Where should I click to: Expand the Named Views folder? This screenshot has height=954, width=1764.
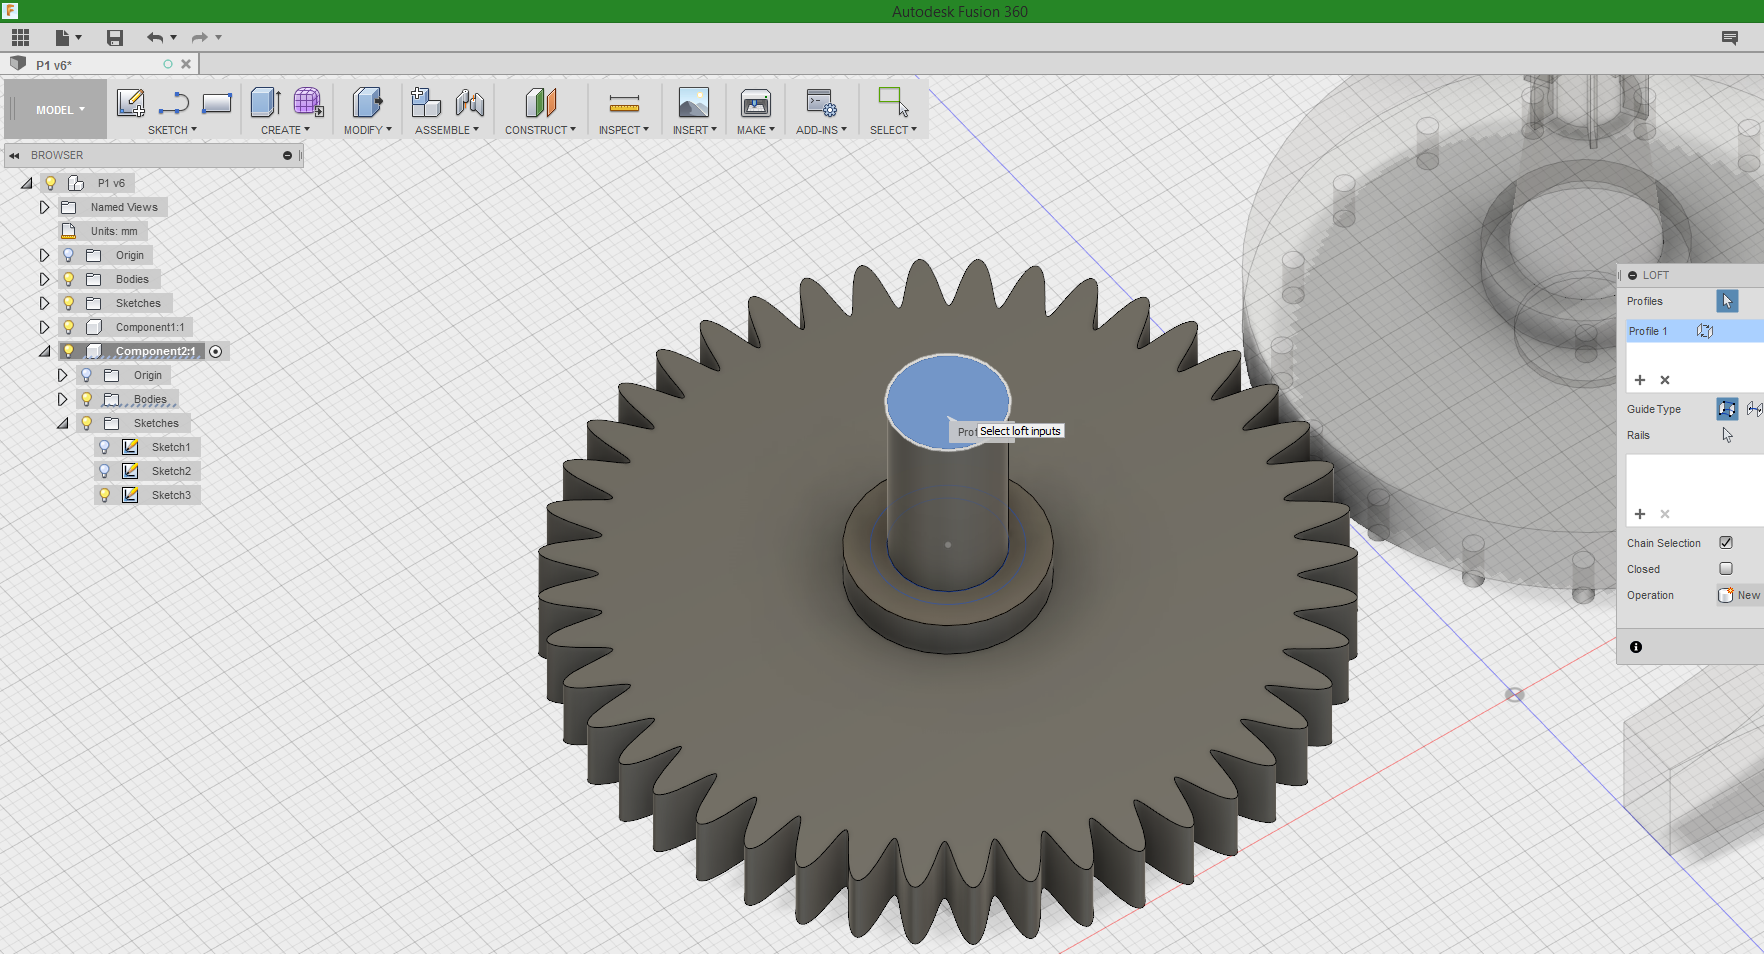point(44,207)
